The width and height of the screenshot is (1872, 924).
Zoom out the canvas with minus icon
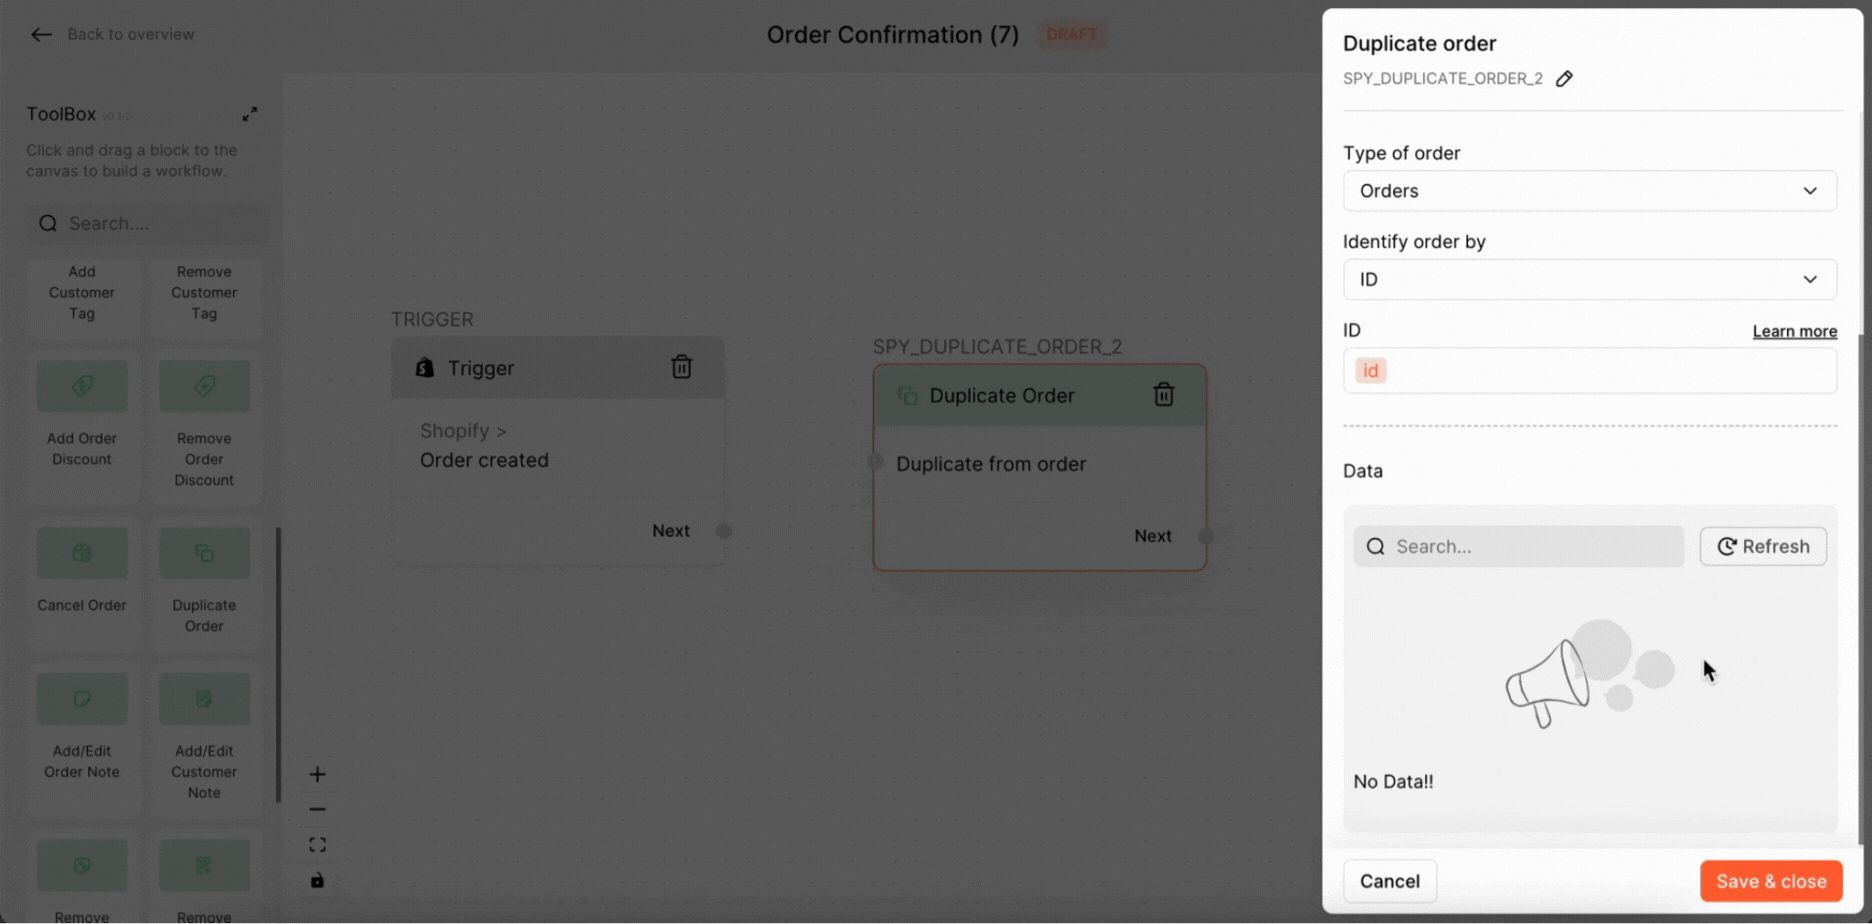point(317,809)
